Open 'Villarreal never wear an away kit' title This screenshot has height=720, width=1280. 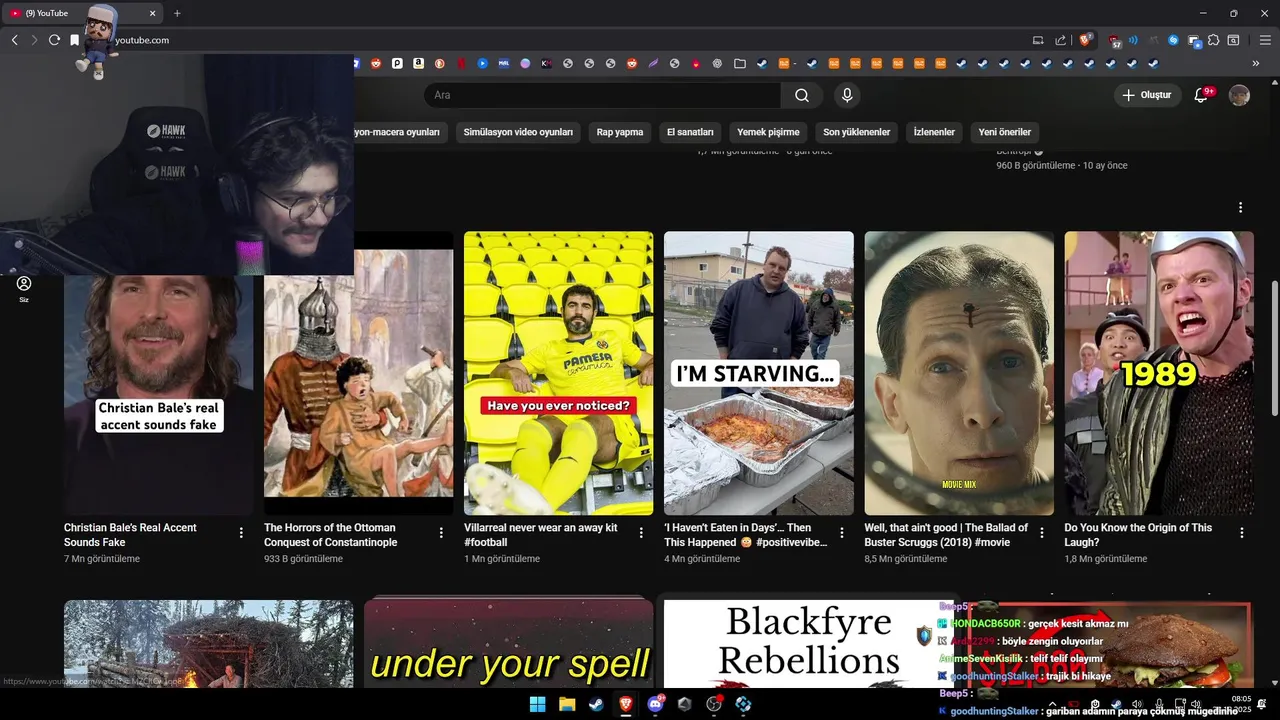tap(541, 535)
